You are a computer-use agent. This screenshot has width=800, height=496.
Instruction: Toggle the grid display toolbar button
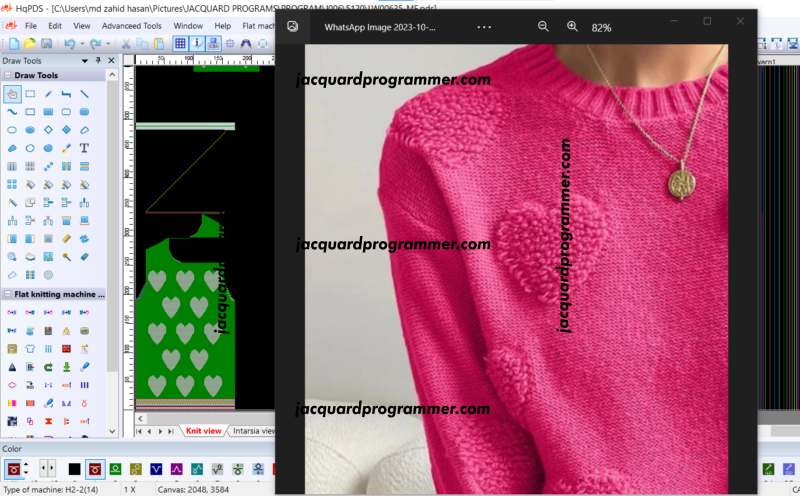180,44
